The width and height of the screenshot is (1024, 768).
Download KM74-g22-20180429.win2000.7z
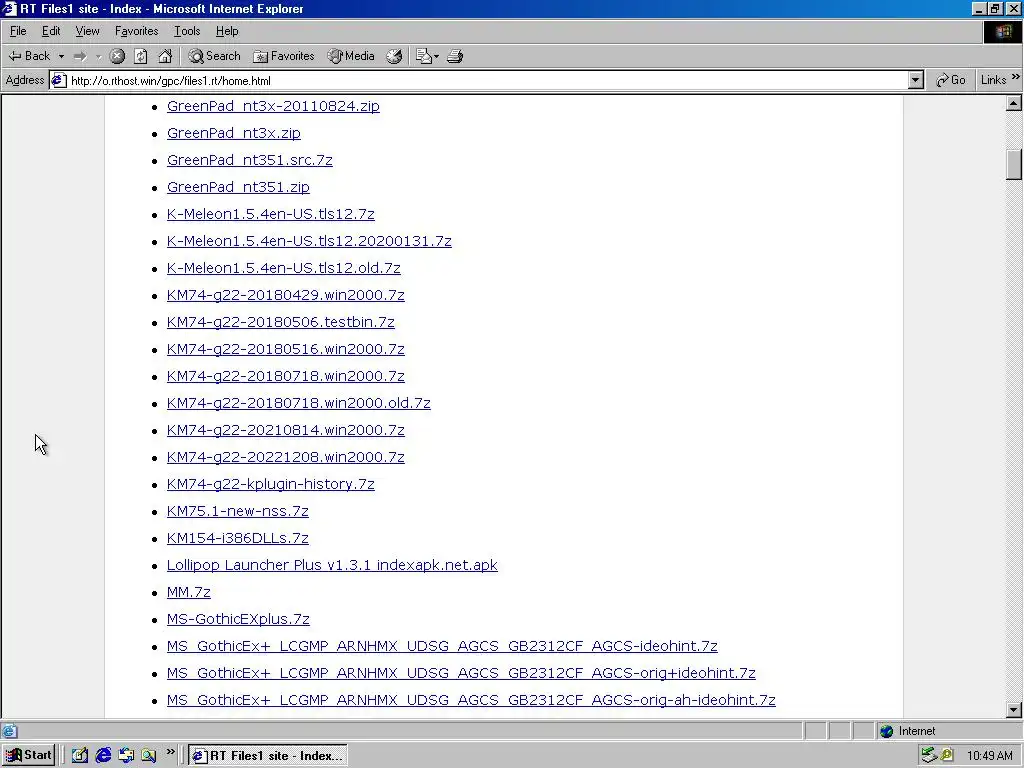285,295
